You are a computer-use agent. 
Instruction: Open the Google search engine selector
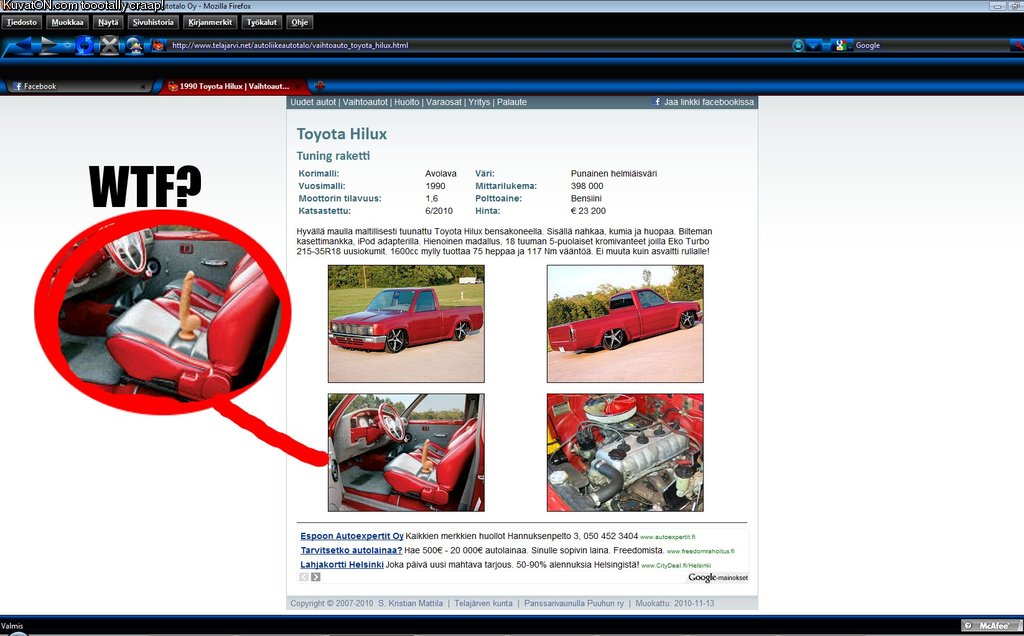[842, 45]
